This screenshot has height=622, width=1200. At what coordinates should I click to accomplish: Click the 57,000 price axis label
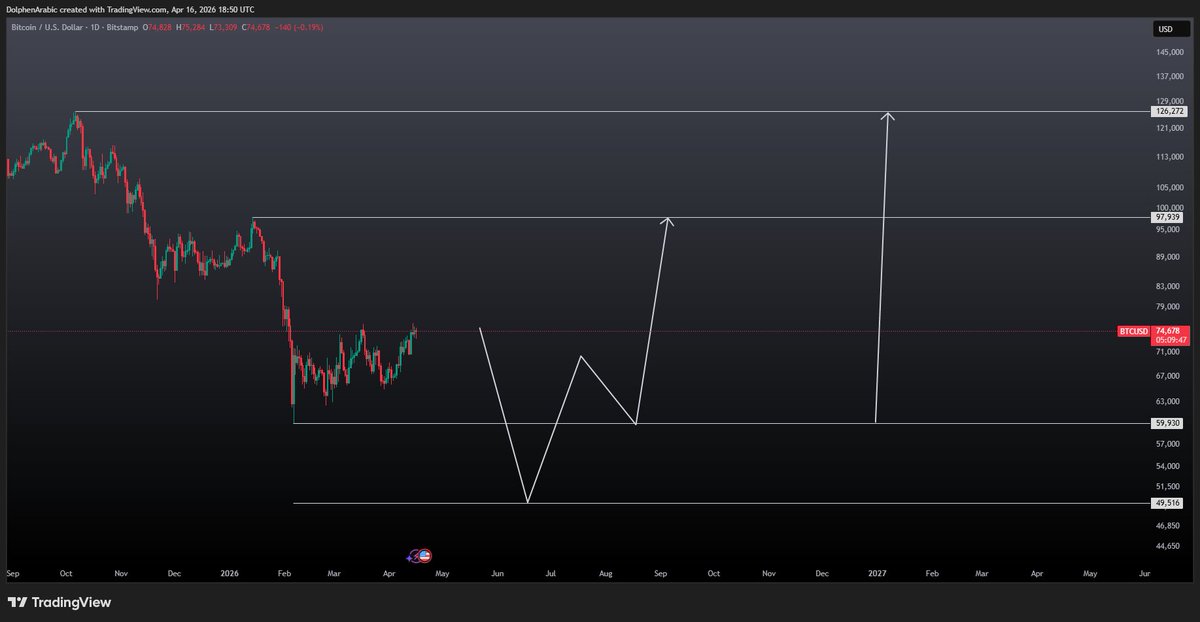(1167, 443)
